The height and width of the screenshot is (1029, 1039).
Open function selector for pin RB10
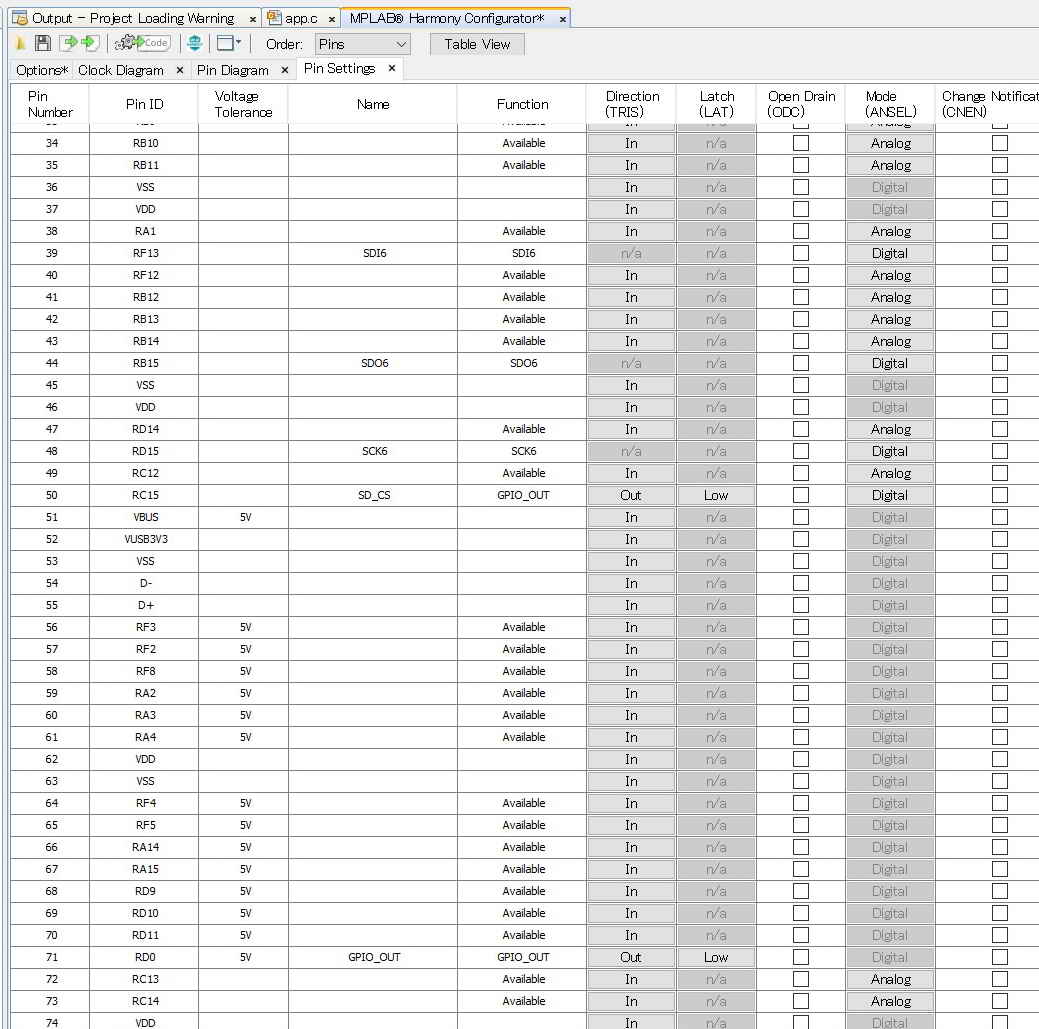pyautogui.click(x=523, y=143)
